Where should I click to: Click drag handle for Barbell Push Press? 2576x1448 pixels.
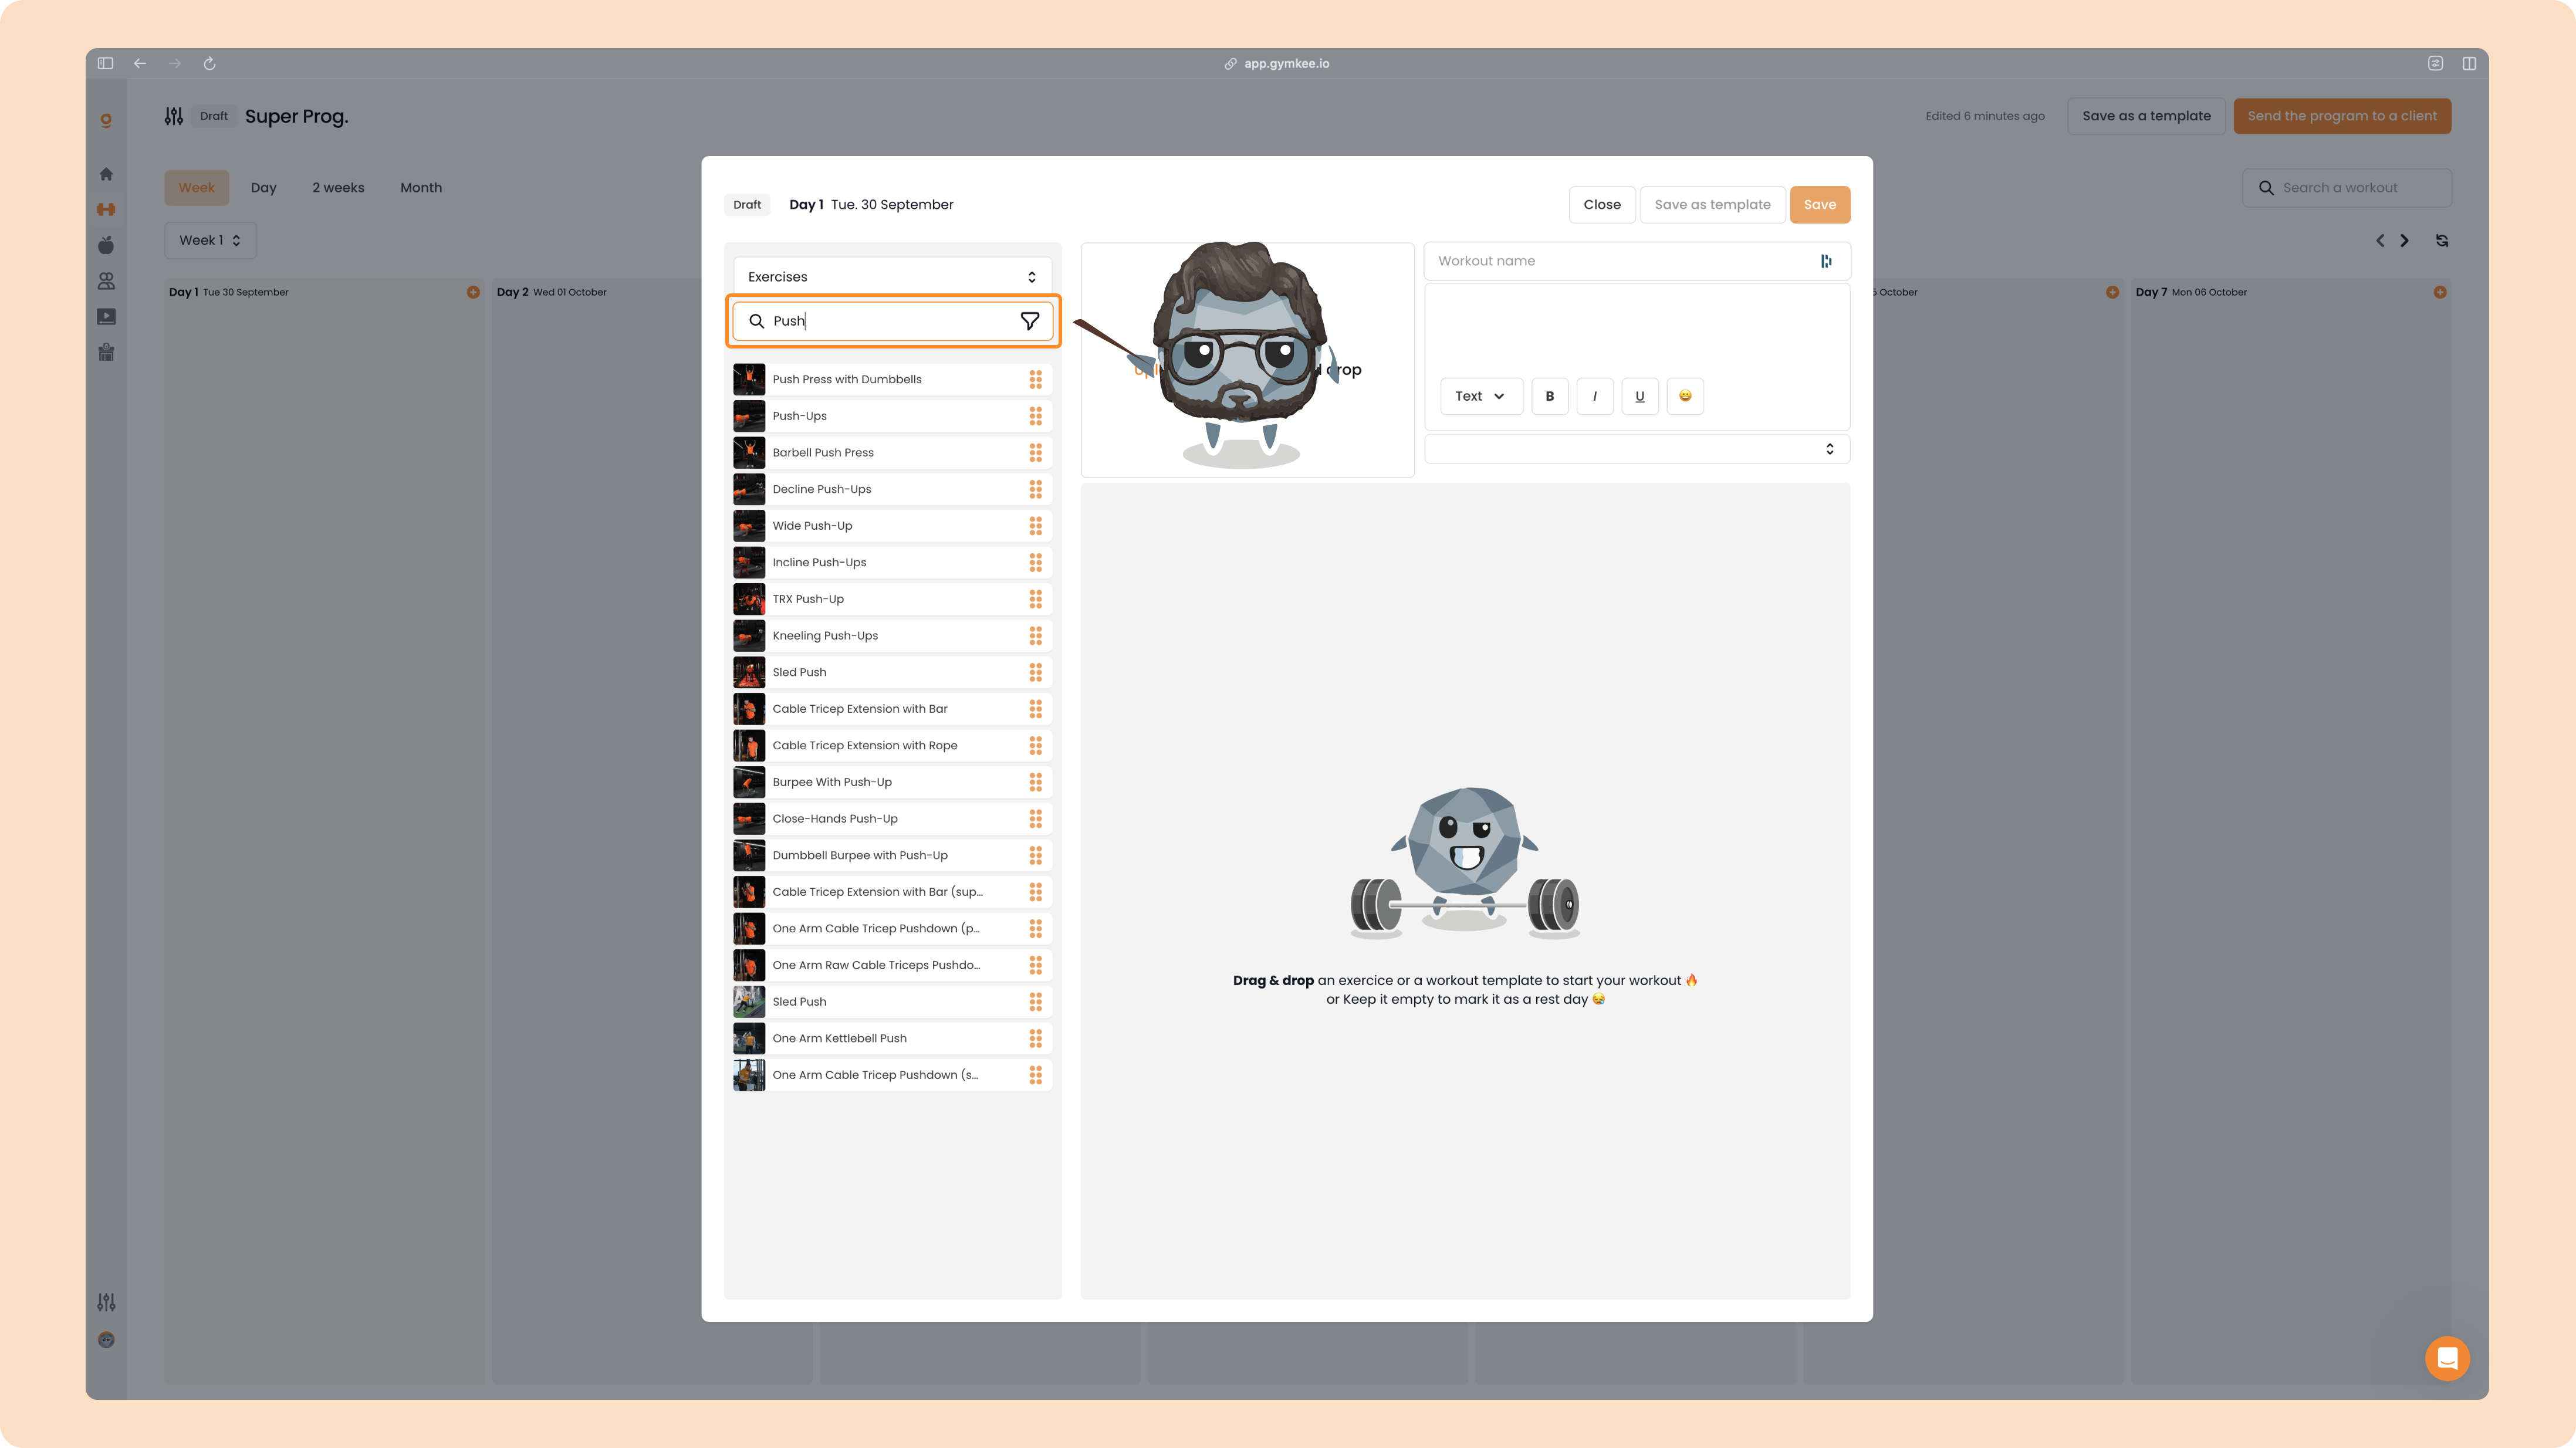point(1035,453)
